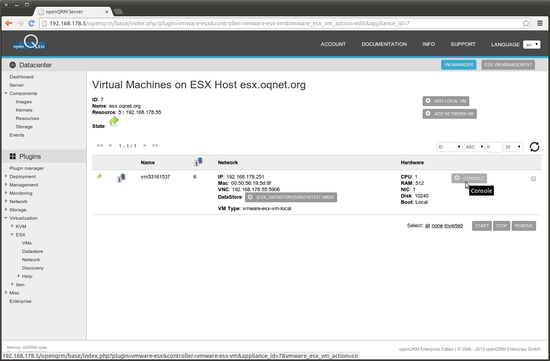Open the Server sidebar item
Viewport: 550px width, 361px height.
(x=16, y=85)
